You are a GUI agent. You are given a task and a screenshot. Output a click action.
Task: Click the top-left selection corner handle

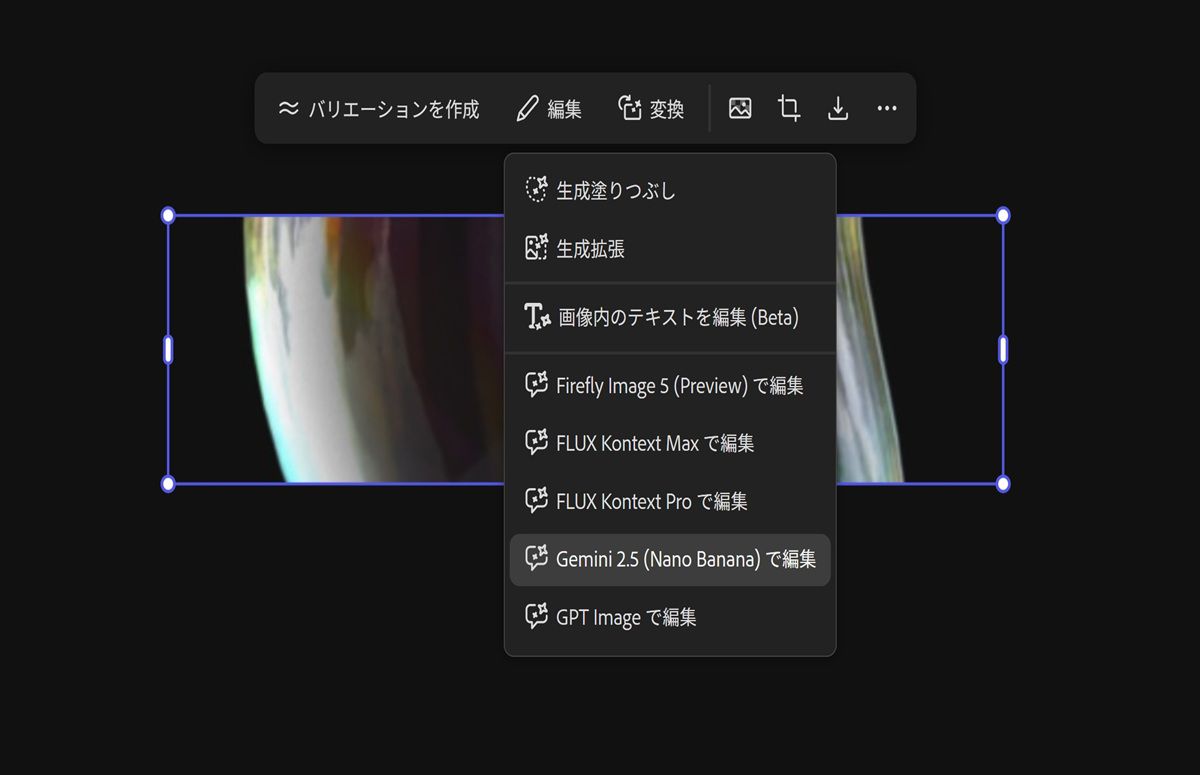tap(168, 215)
